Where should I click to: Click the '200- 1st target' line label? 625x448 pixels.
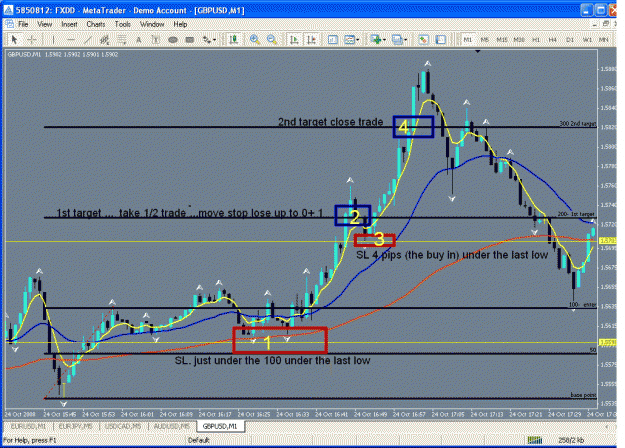(x=576, y=214)
